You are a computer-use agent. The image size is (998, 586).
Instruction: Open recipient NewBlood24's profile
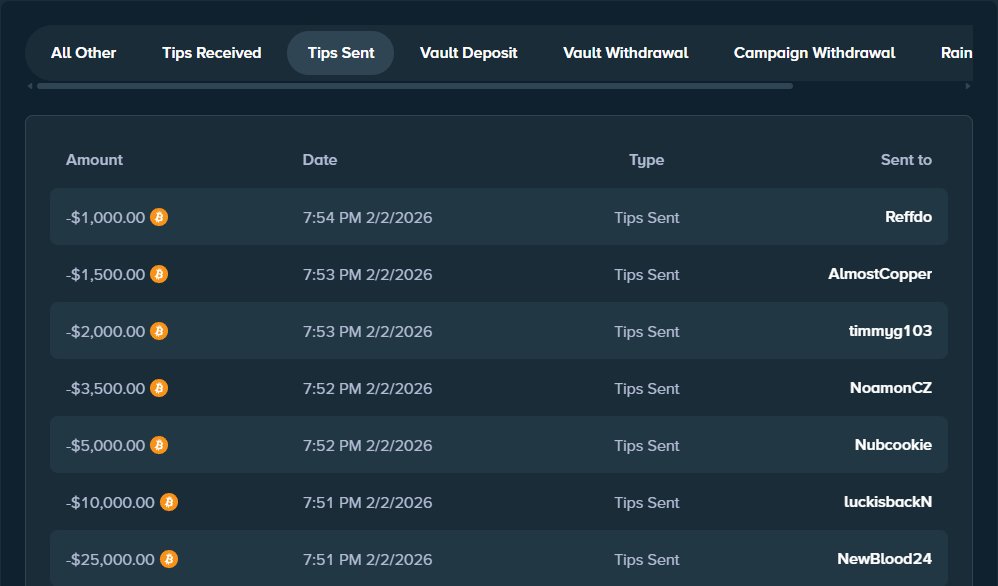pos(884,559)
